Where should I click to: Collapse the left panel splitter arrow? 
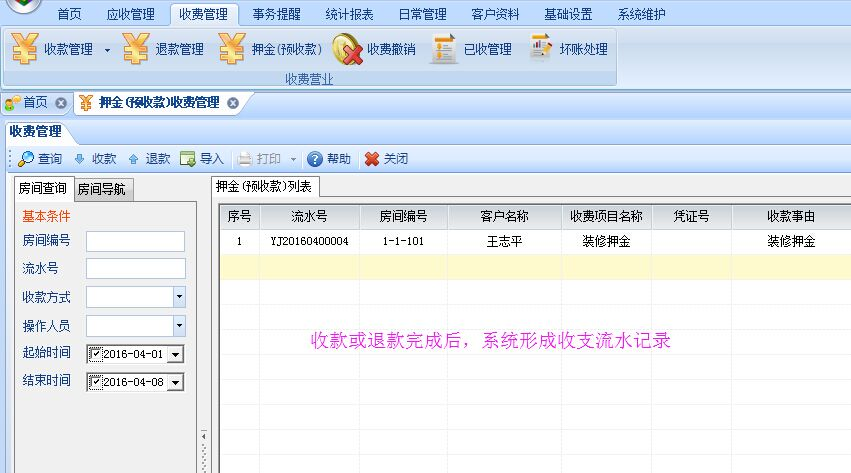pyautogui.click(x=204, y=436)
